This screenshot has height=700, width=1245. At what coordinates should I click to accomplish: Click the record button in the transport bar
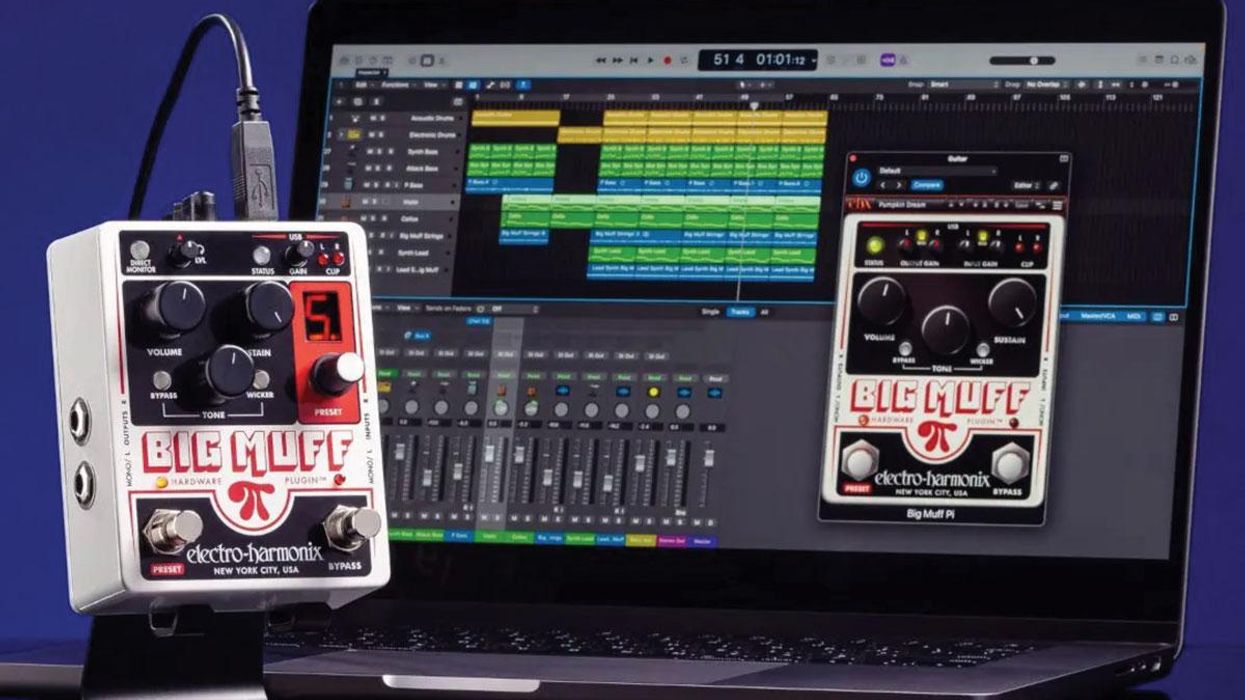tap(668, 61)
